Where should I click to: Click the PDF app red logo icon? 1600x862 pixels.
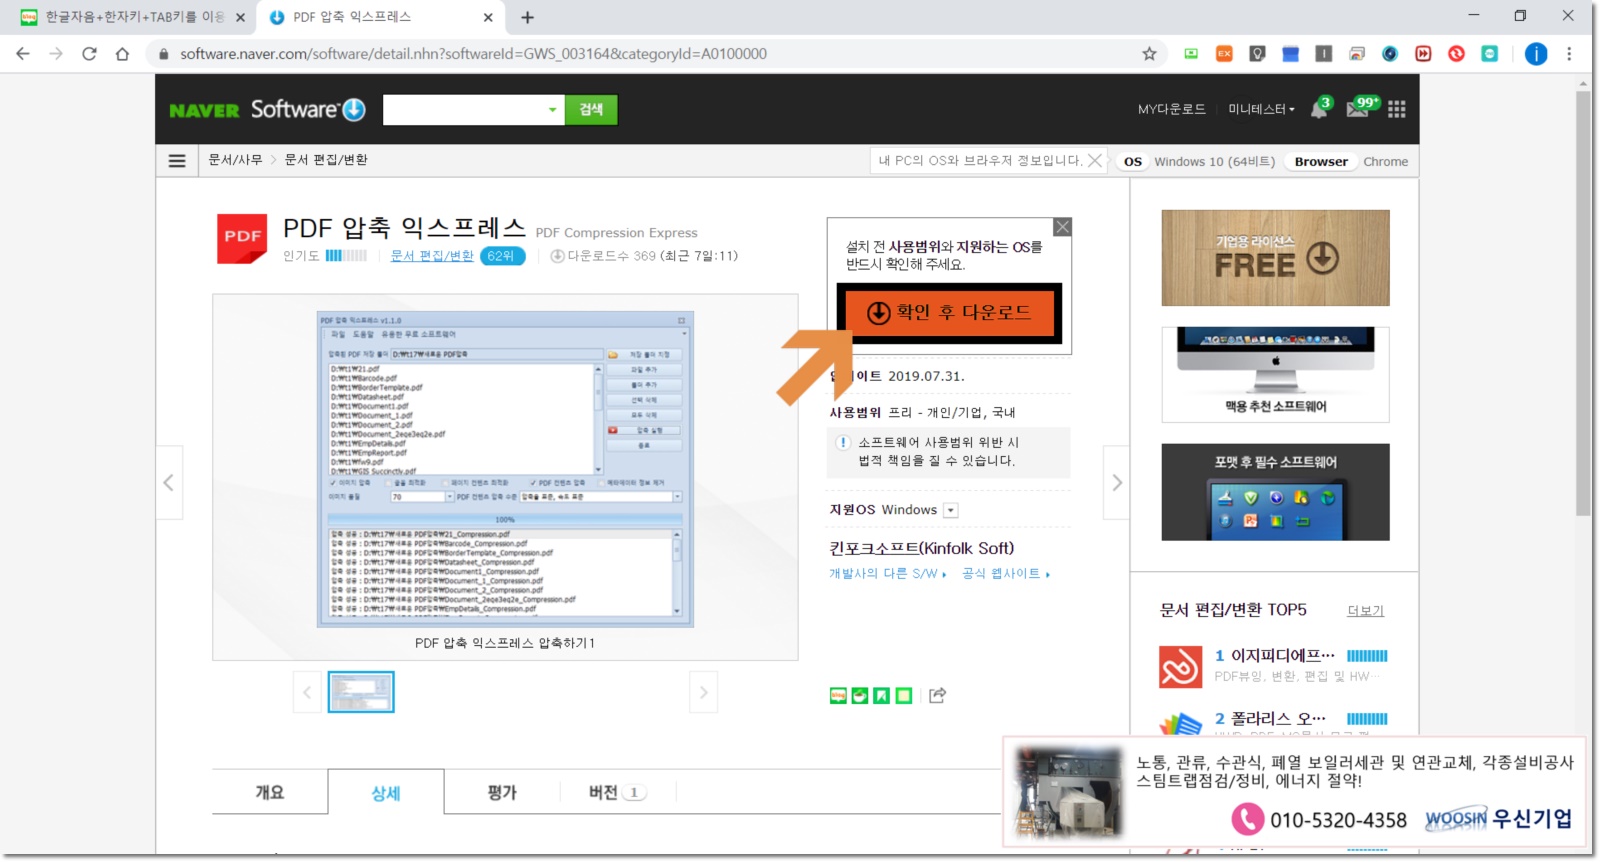242,238
